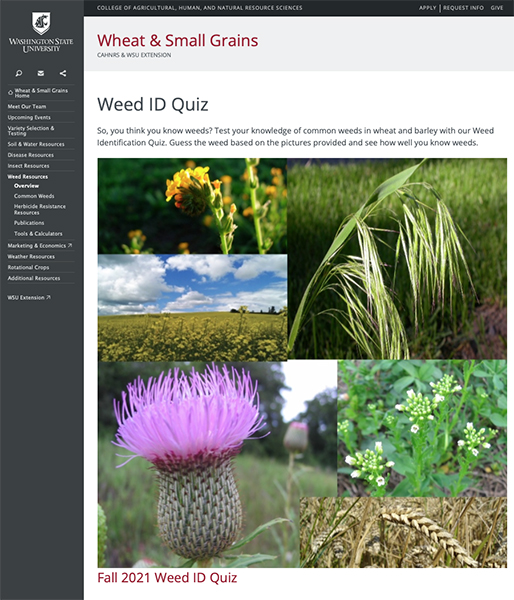Click Request Info in top bar
This screenshot has width=514, height=600.
point(463,8)
